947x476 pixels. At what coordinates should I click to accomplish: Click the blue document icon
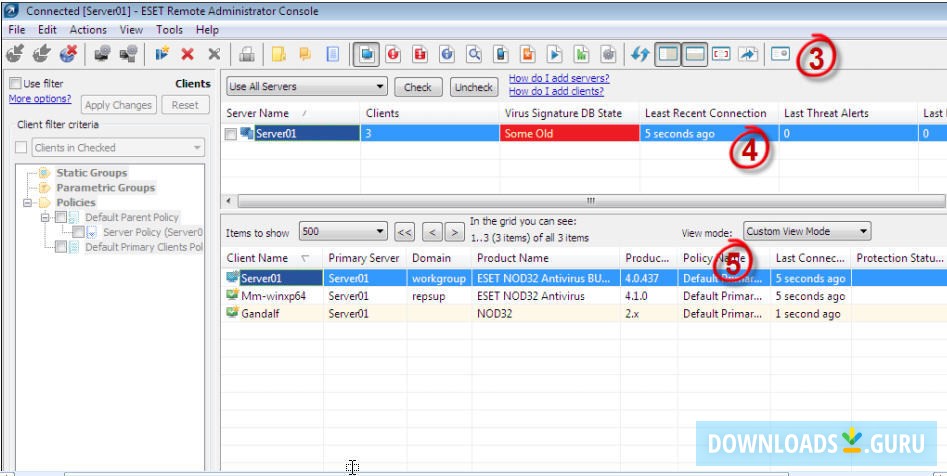click(x=332, y=54)
